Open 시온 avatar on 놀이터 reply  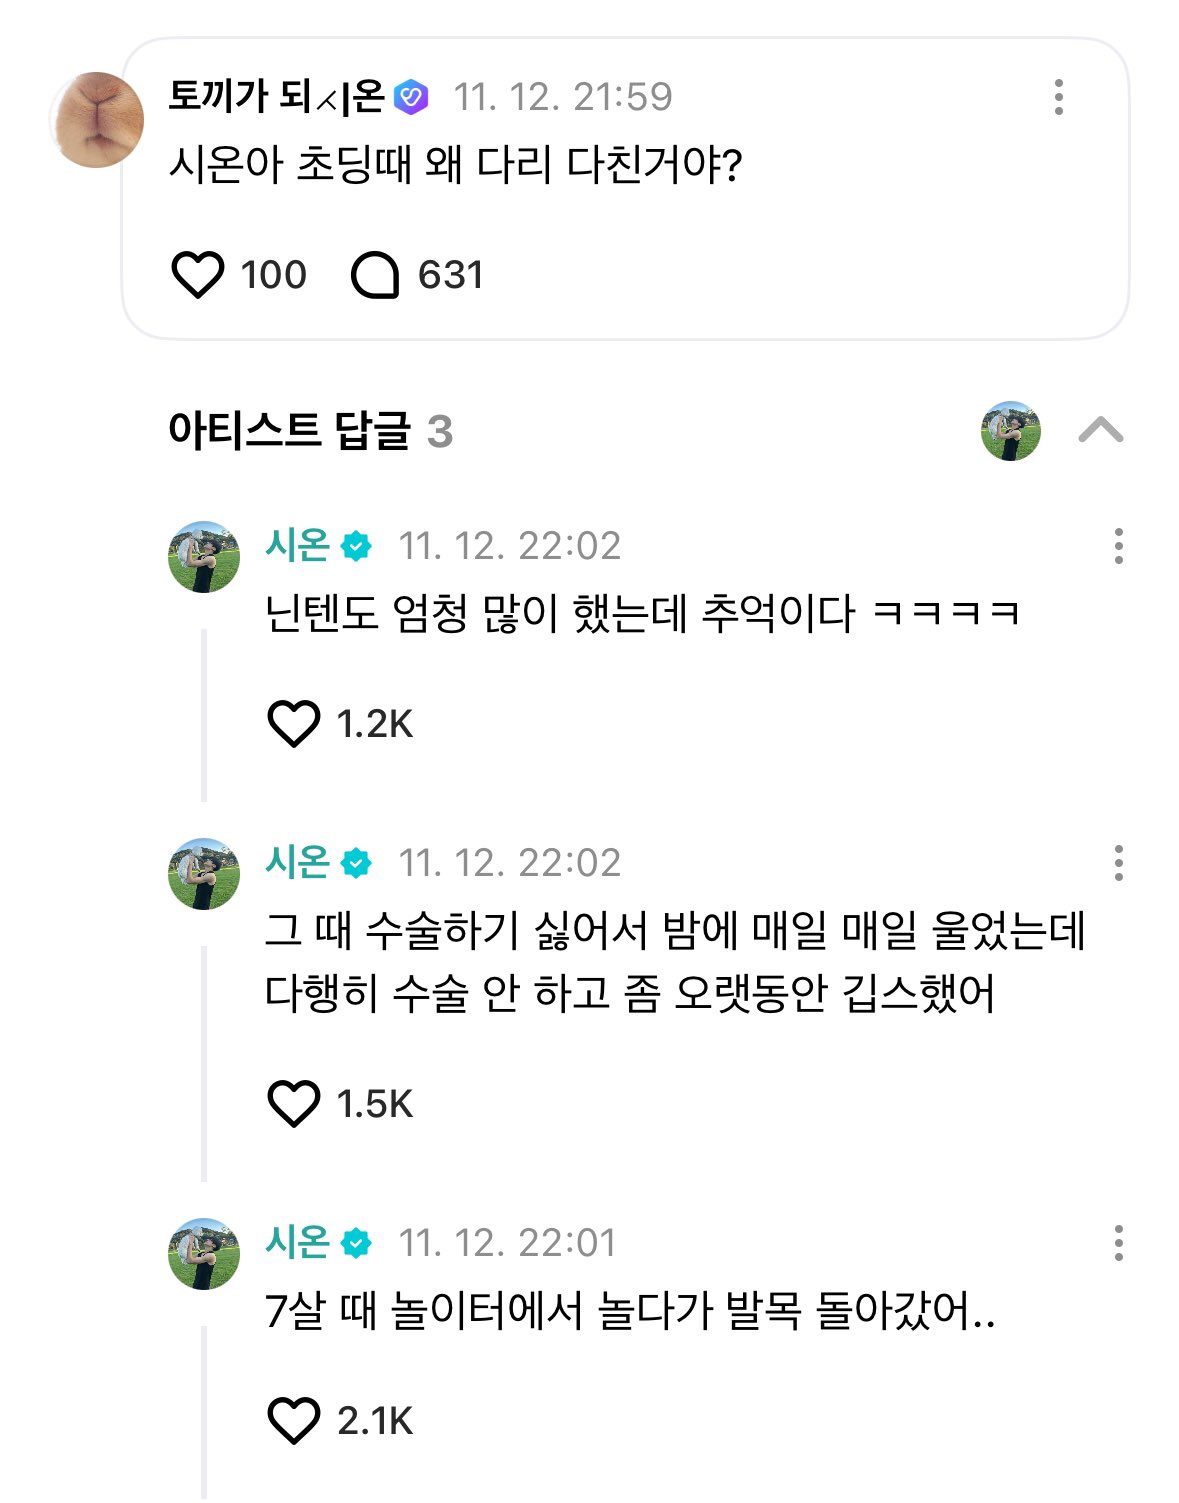point(204,1254)
